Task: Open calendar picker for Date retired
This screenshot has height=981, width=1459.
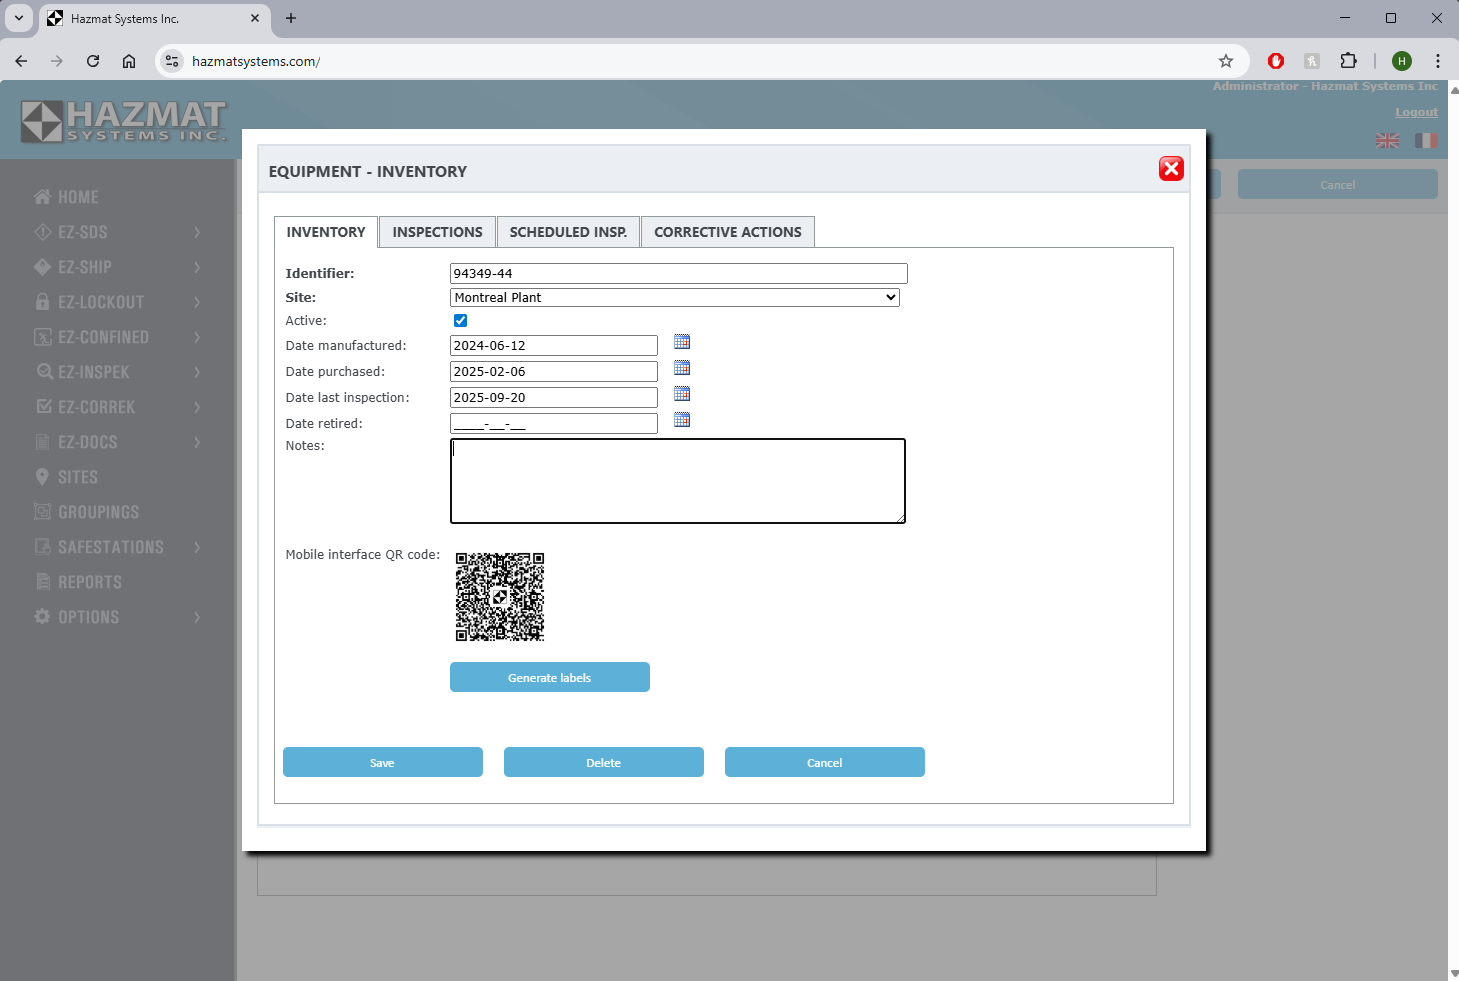Action: (682, 420)
